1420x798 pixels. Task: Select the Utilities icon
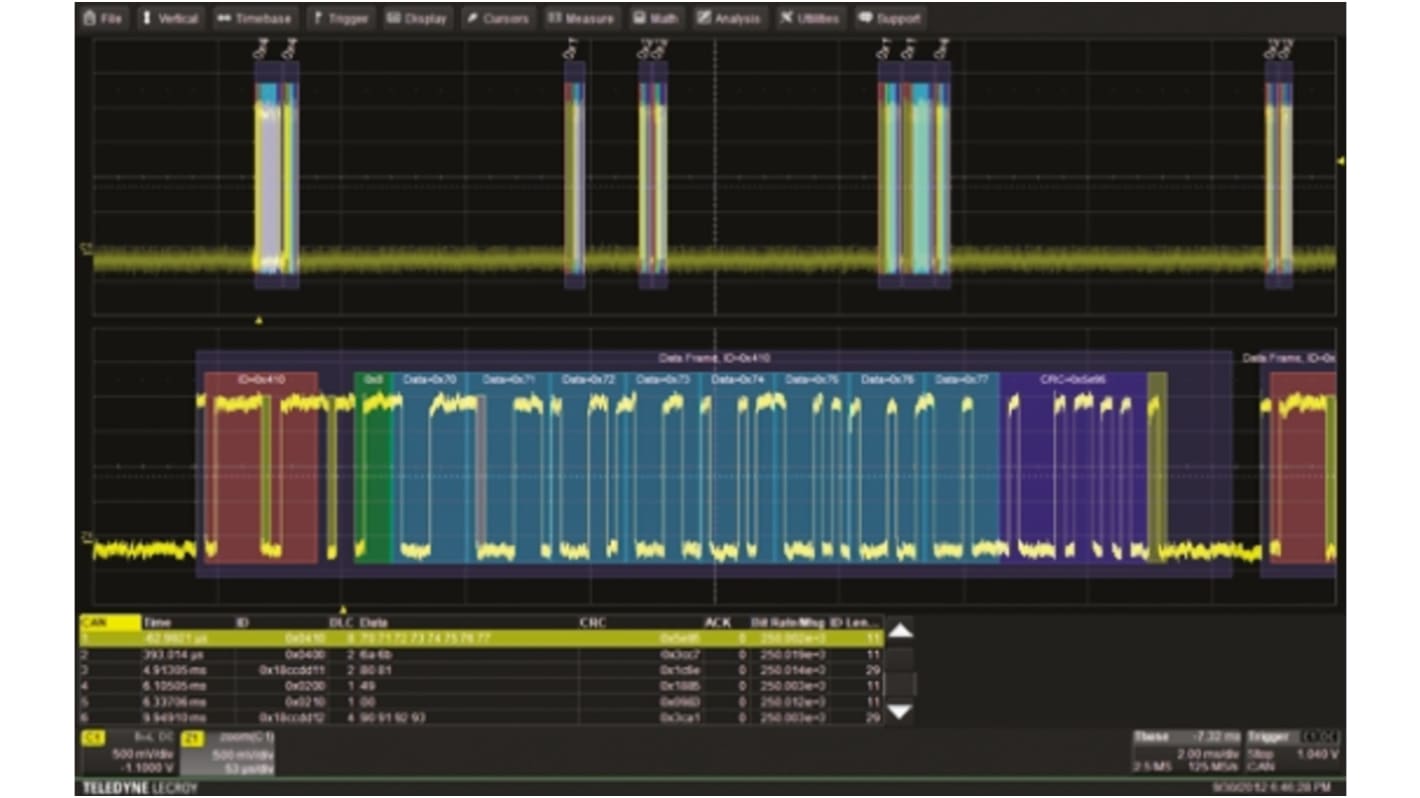click(810, 17)
